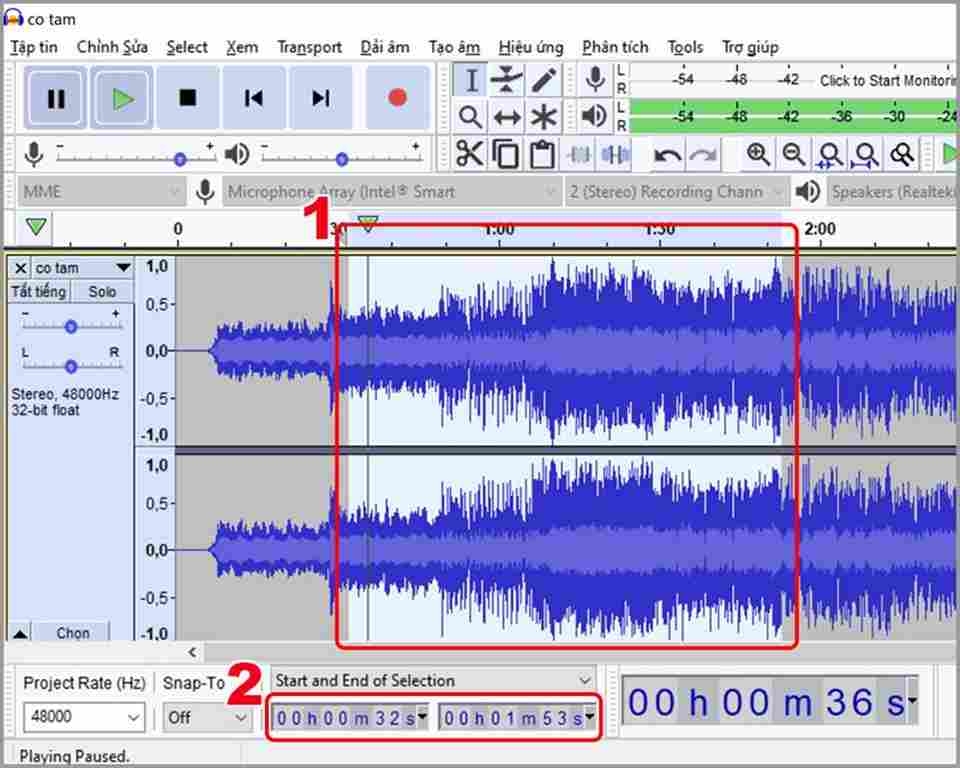Choose the Multi-Tool mode
The height and width of the screenshot is (768, 960).
(x=545, y=116)
